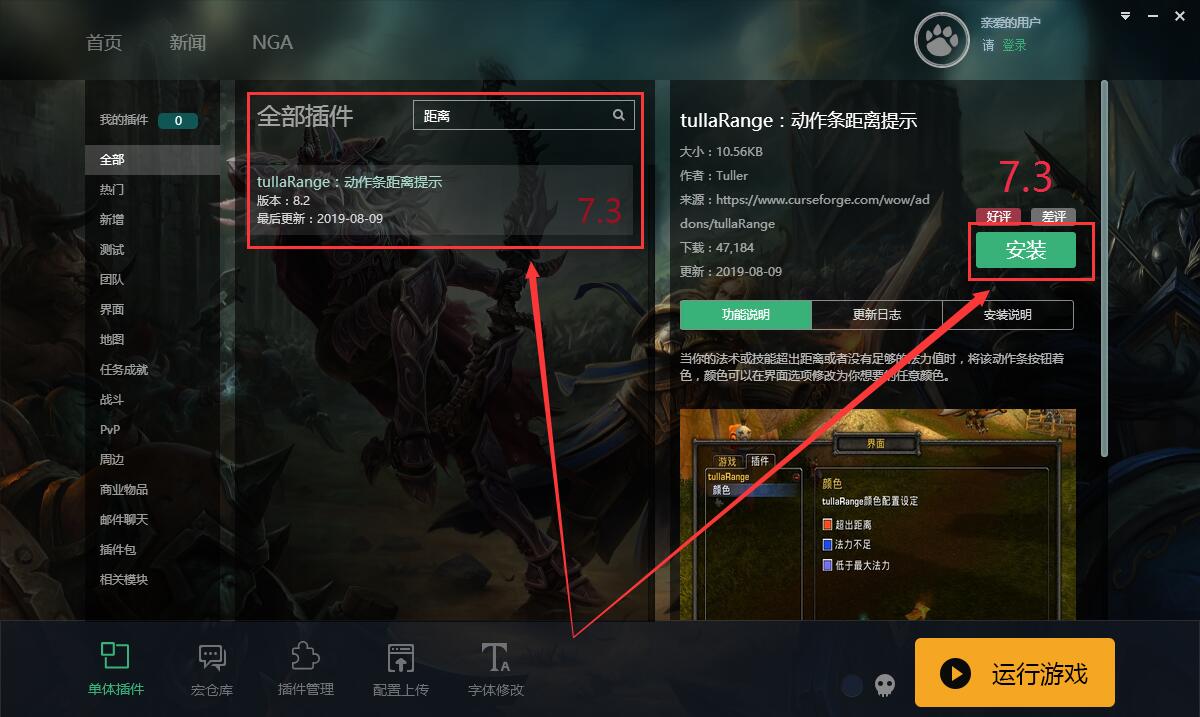
Task: Open the top-right window menu dropdown arrow
Action: (x=1126, y=16)
